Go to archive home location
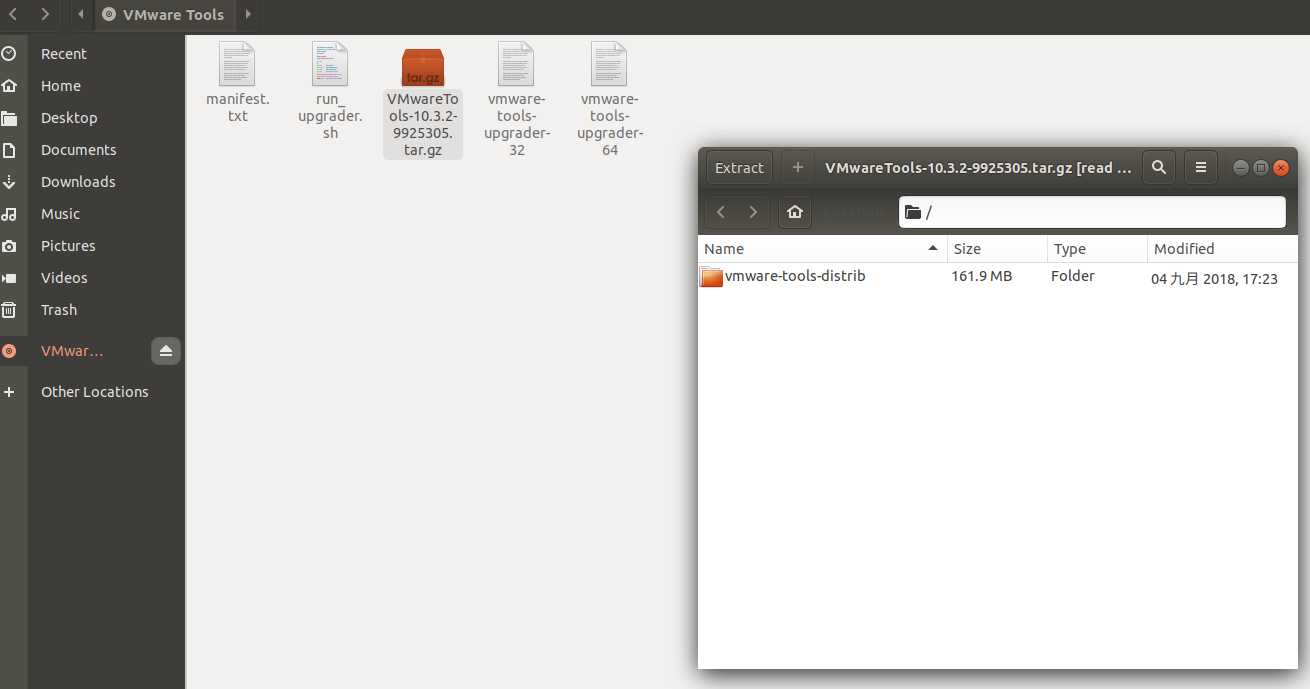This screenshot has width=1310, height=689. coord(795,212)
